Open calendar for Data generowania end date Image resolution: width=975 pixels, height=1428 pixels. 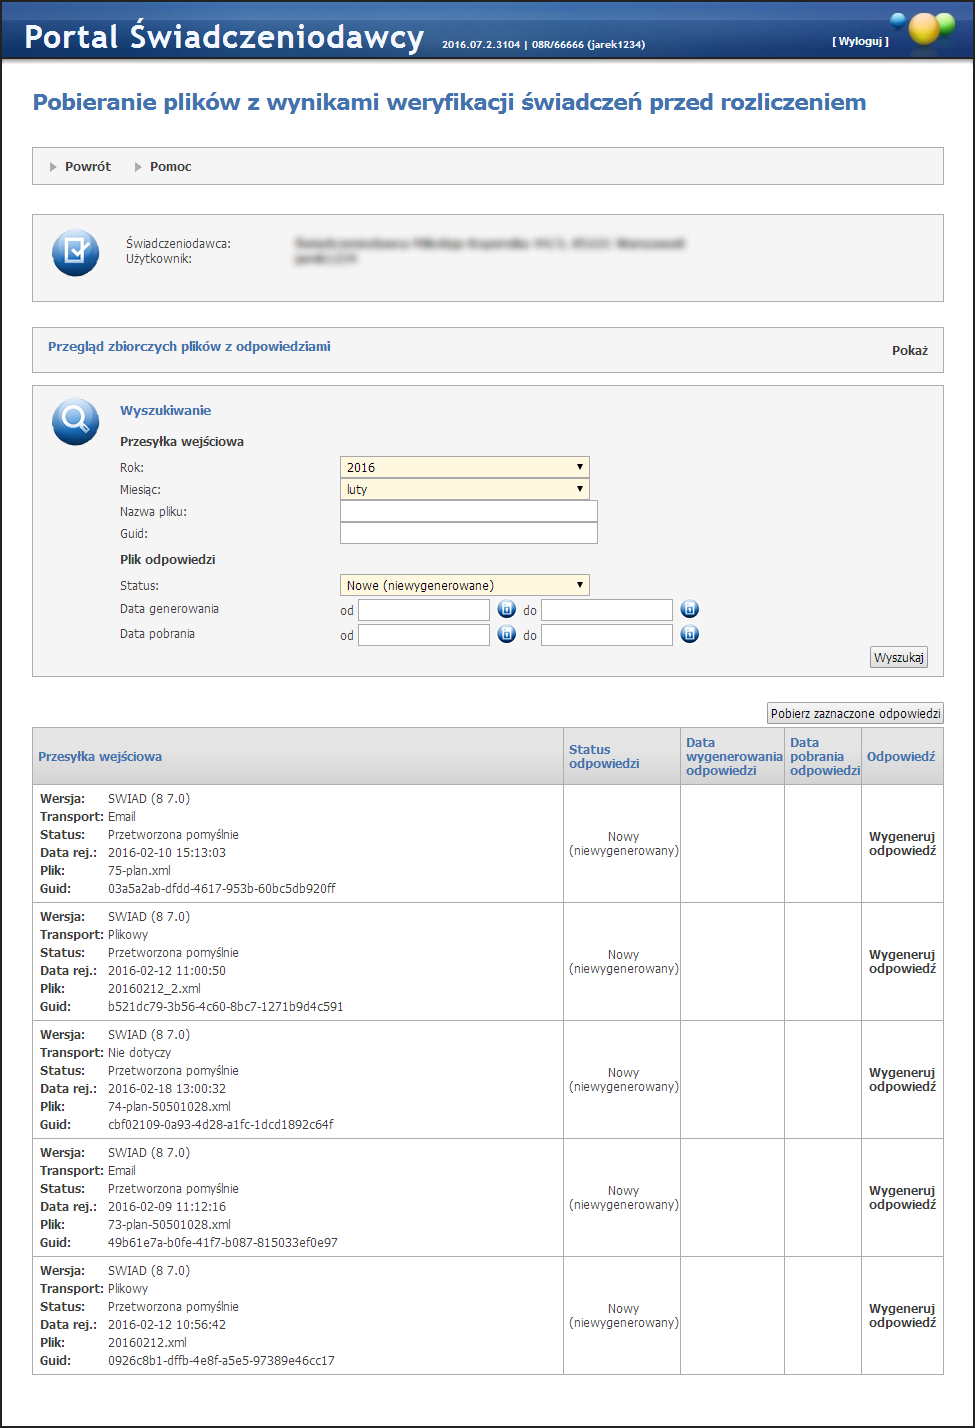(690, 610)
